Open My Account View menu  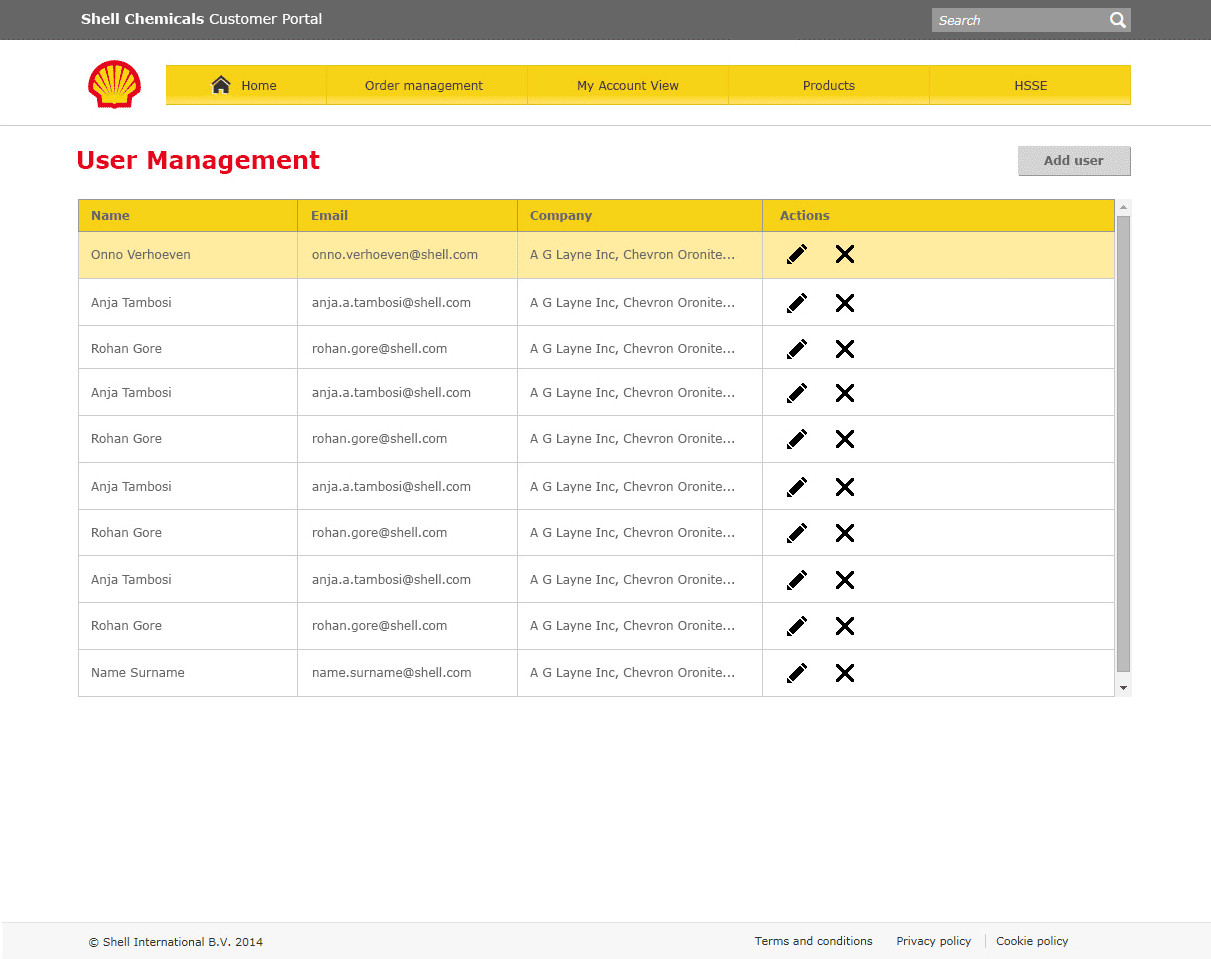click(x=628, y=85)
